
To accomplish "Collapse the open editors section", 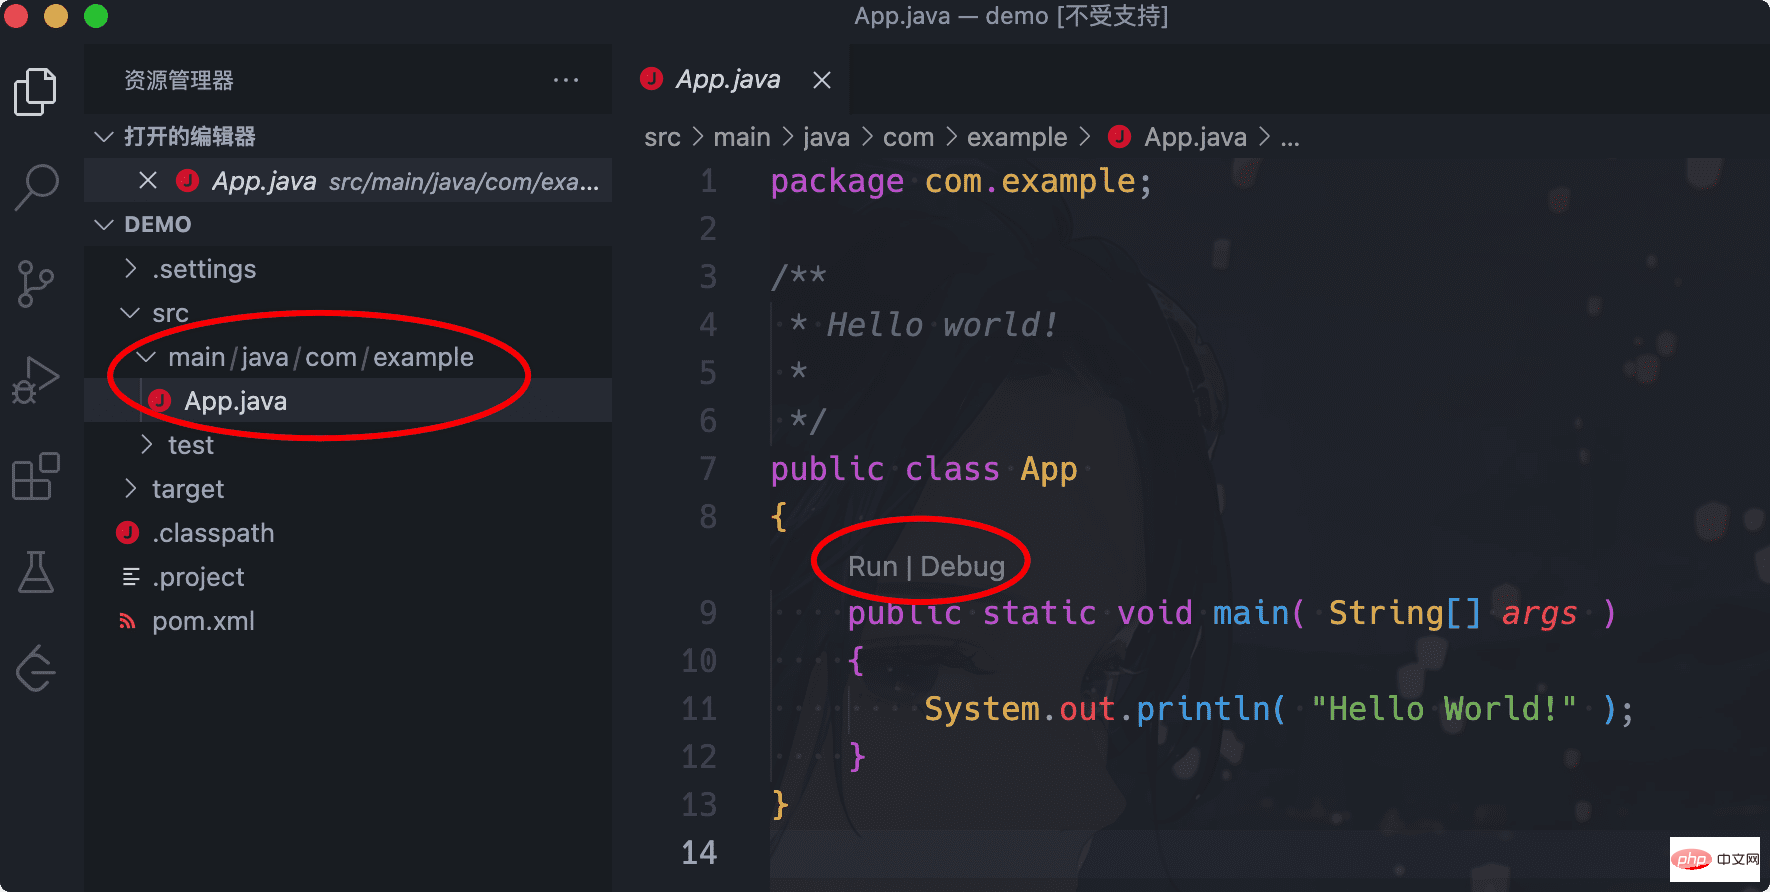I will click(103, 137).
